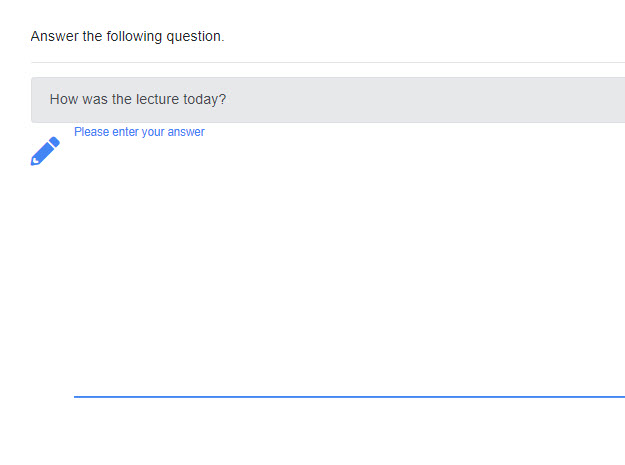Click the 'Please enter your answer' label
Viewport: 625px width, 465px height.
pos(139,132)
